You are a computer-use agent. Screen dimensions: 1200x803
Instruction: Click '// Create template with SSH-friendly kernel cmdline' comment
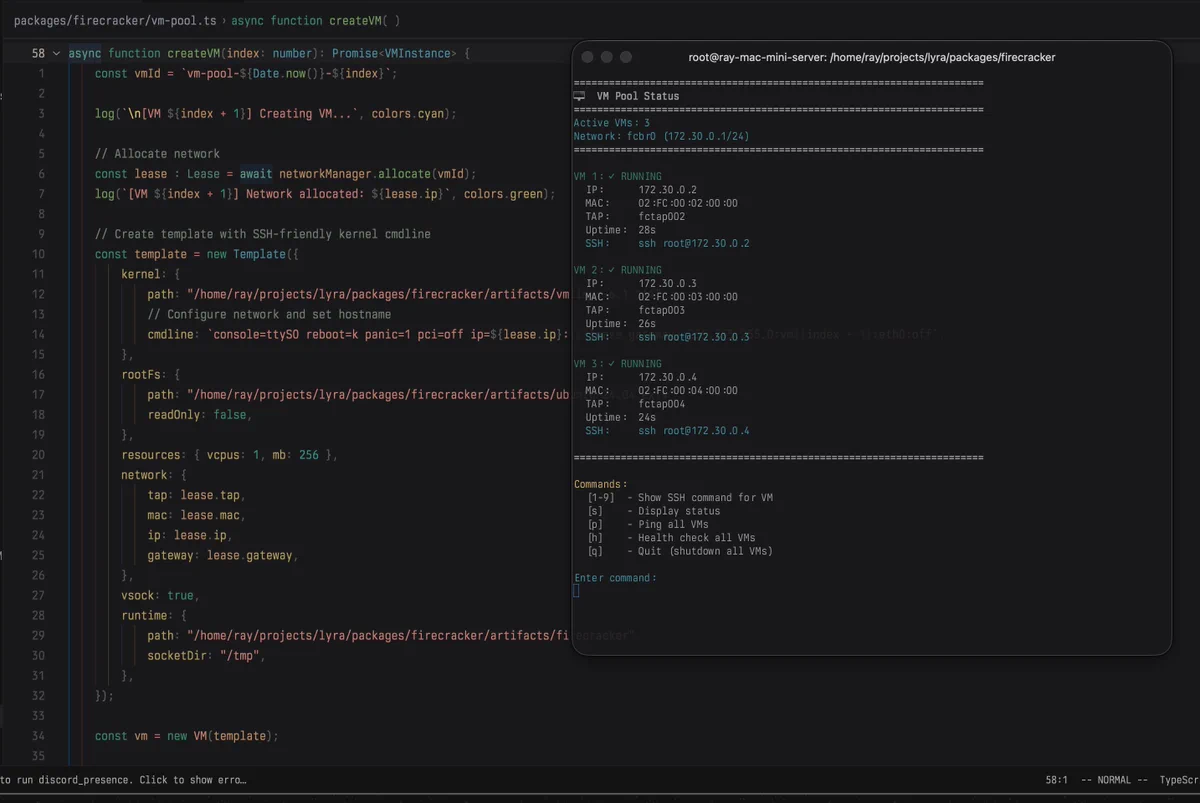click(263, 234)
